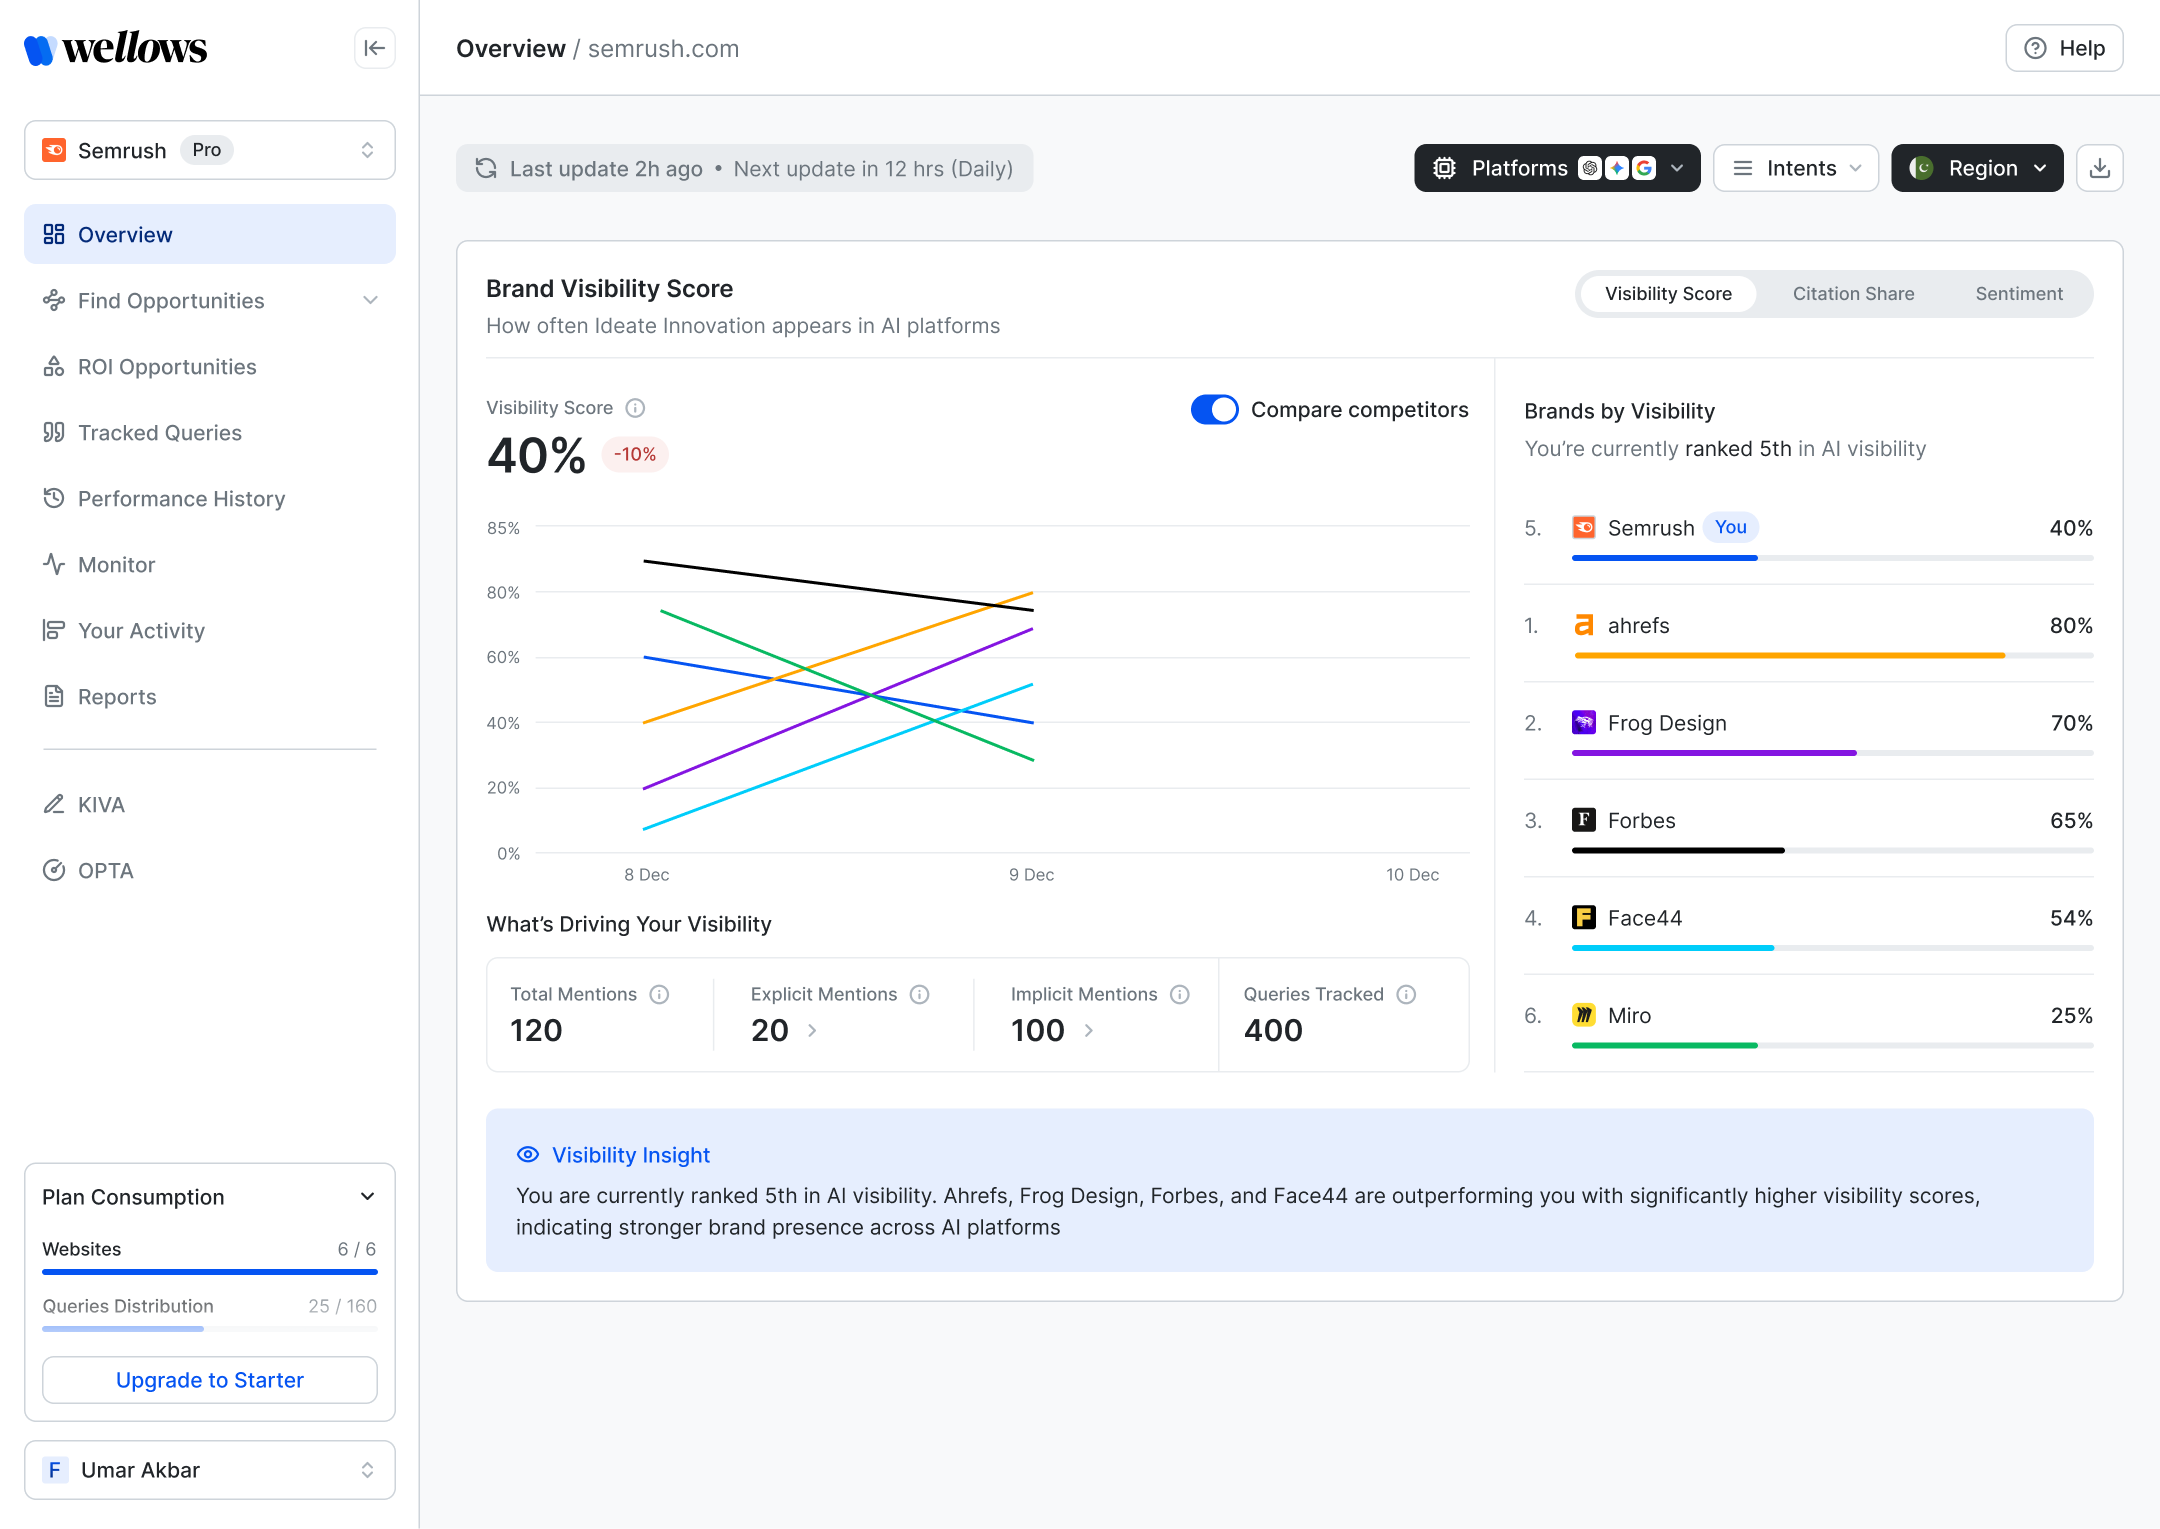Click the arrow next to Implicit Mentions 100
The height and width of the screenshot is (1529, 2160).
coord(1089,1030)
